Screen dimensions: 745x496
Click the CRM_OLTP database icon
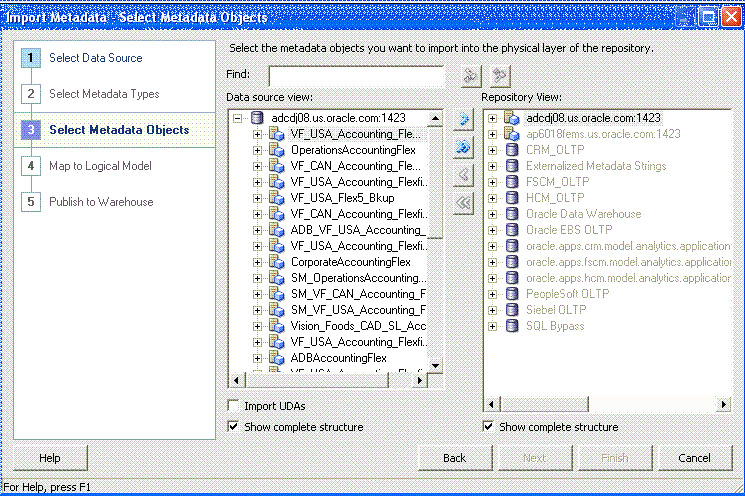[x=512, y=150]
